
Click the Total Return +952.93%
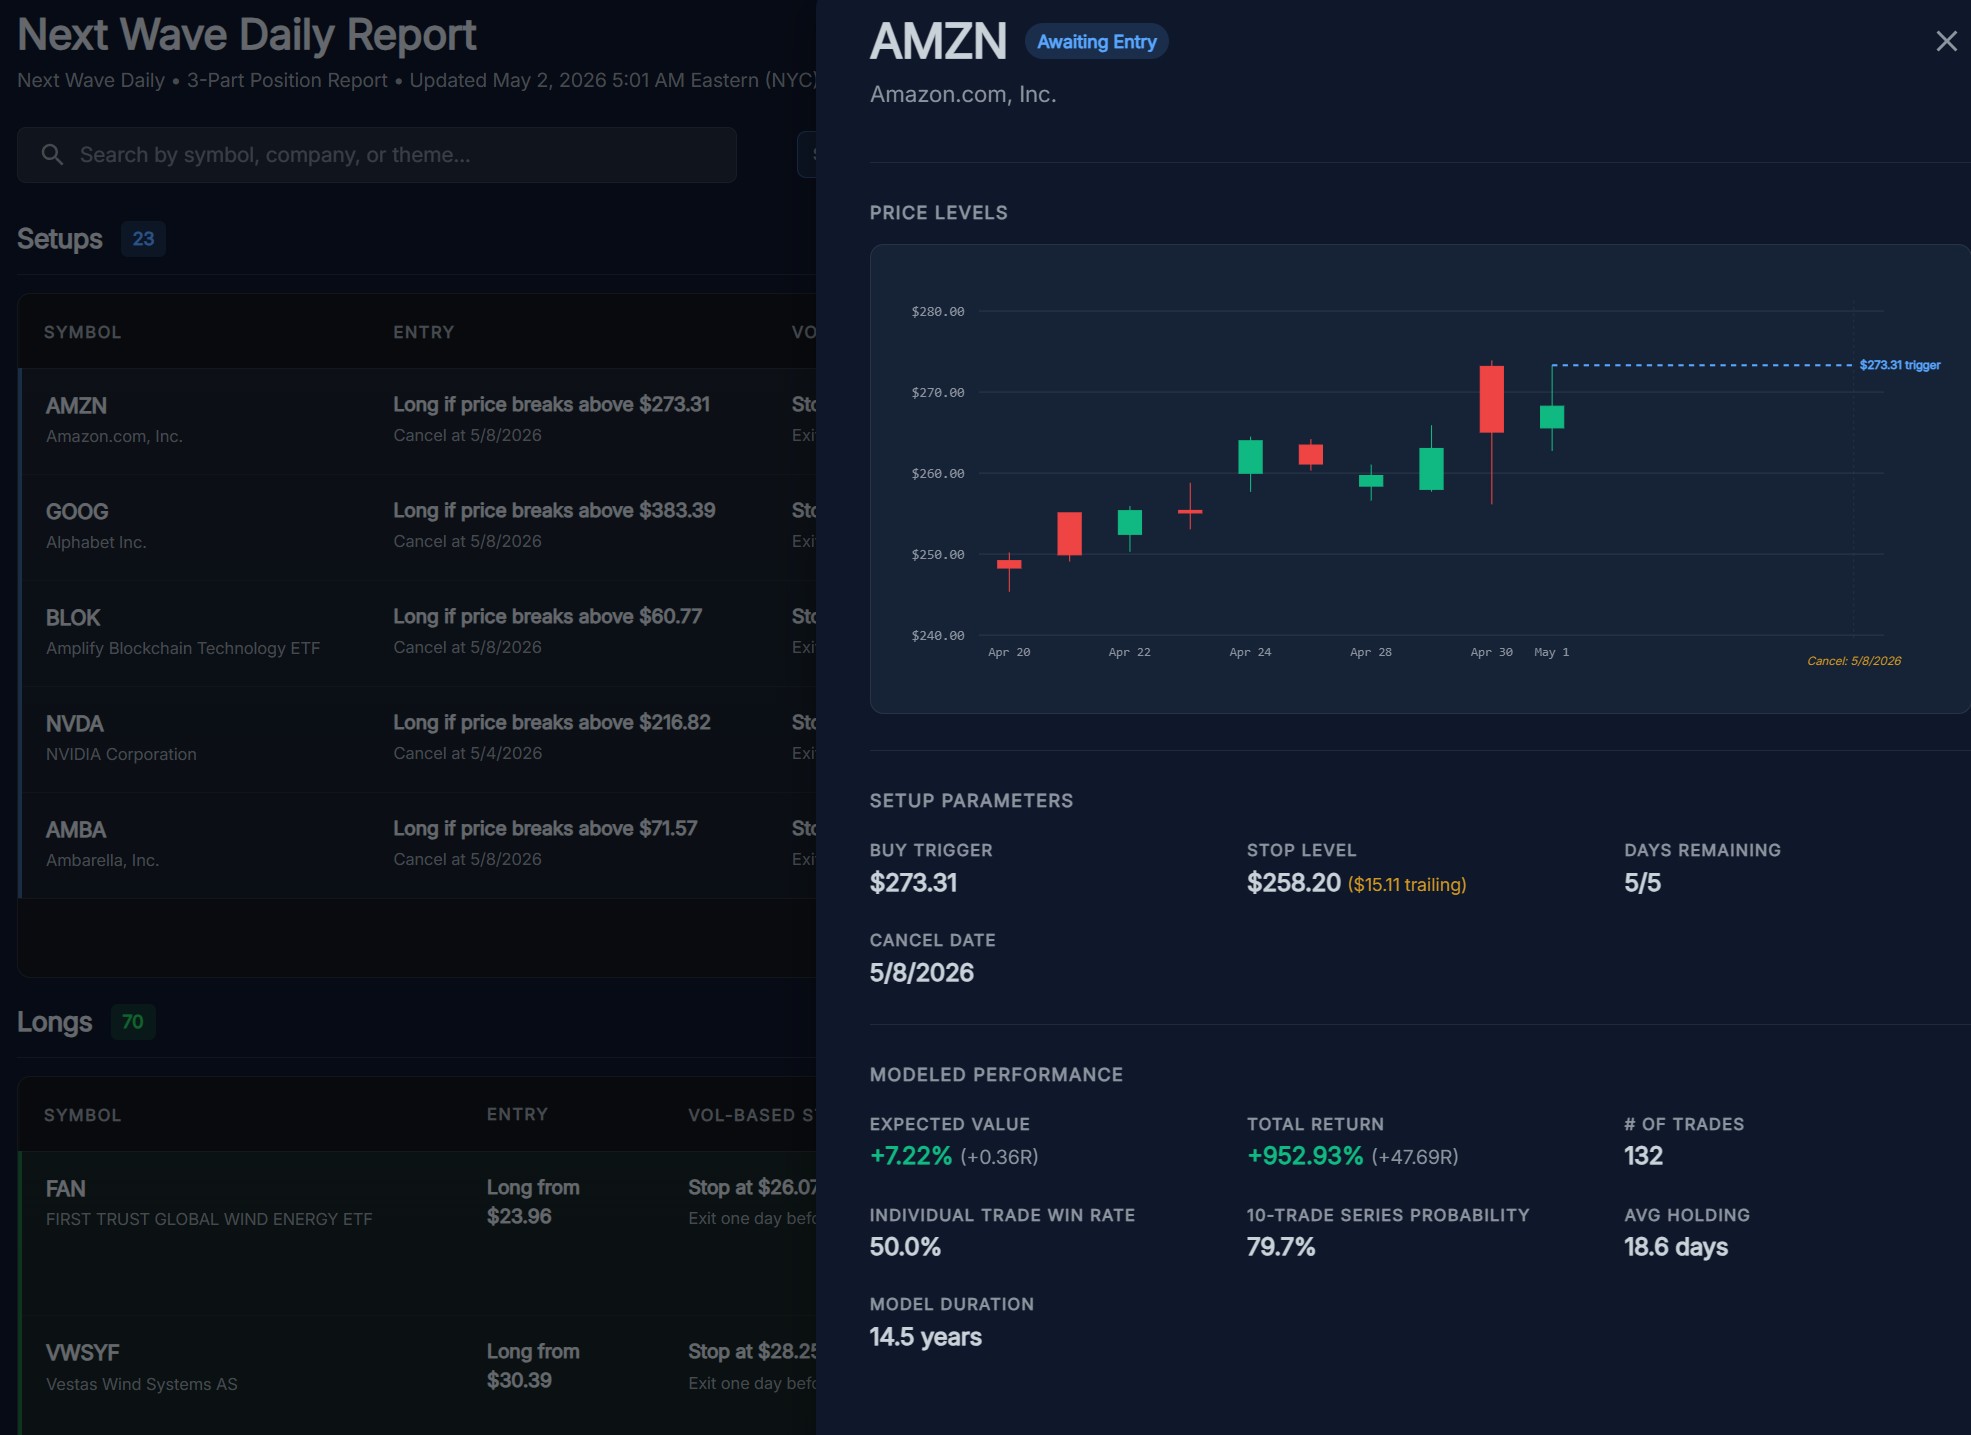click(1304, 1156)
